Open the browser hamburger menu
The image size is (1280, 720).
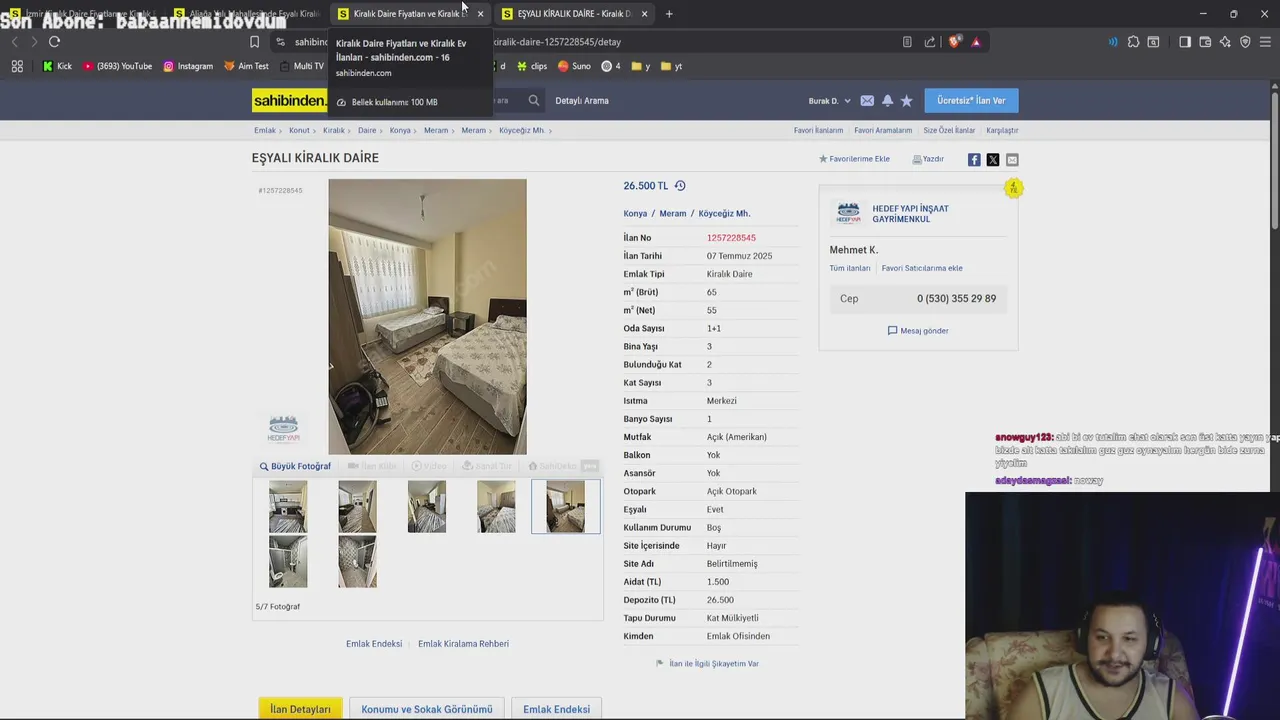pos(1265,42)
